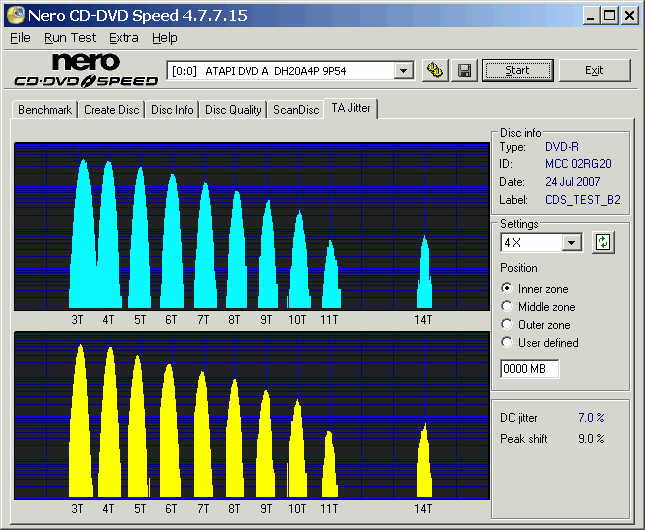Enable the User defined position option

[x=507, y=343]
